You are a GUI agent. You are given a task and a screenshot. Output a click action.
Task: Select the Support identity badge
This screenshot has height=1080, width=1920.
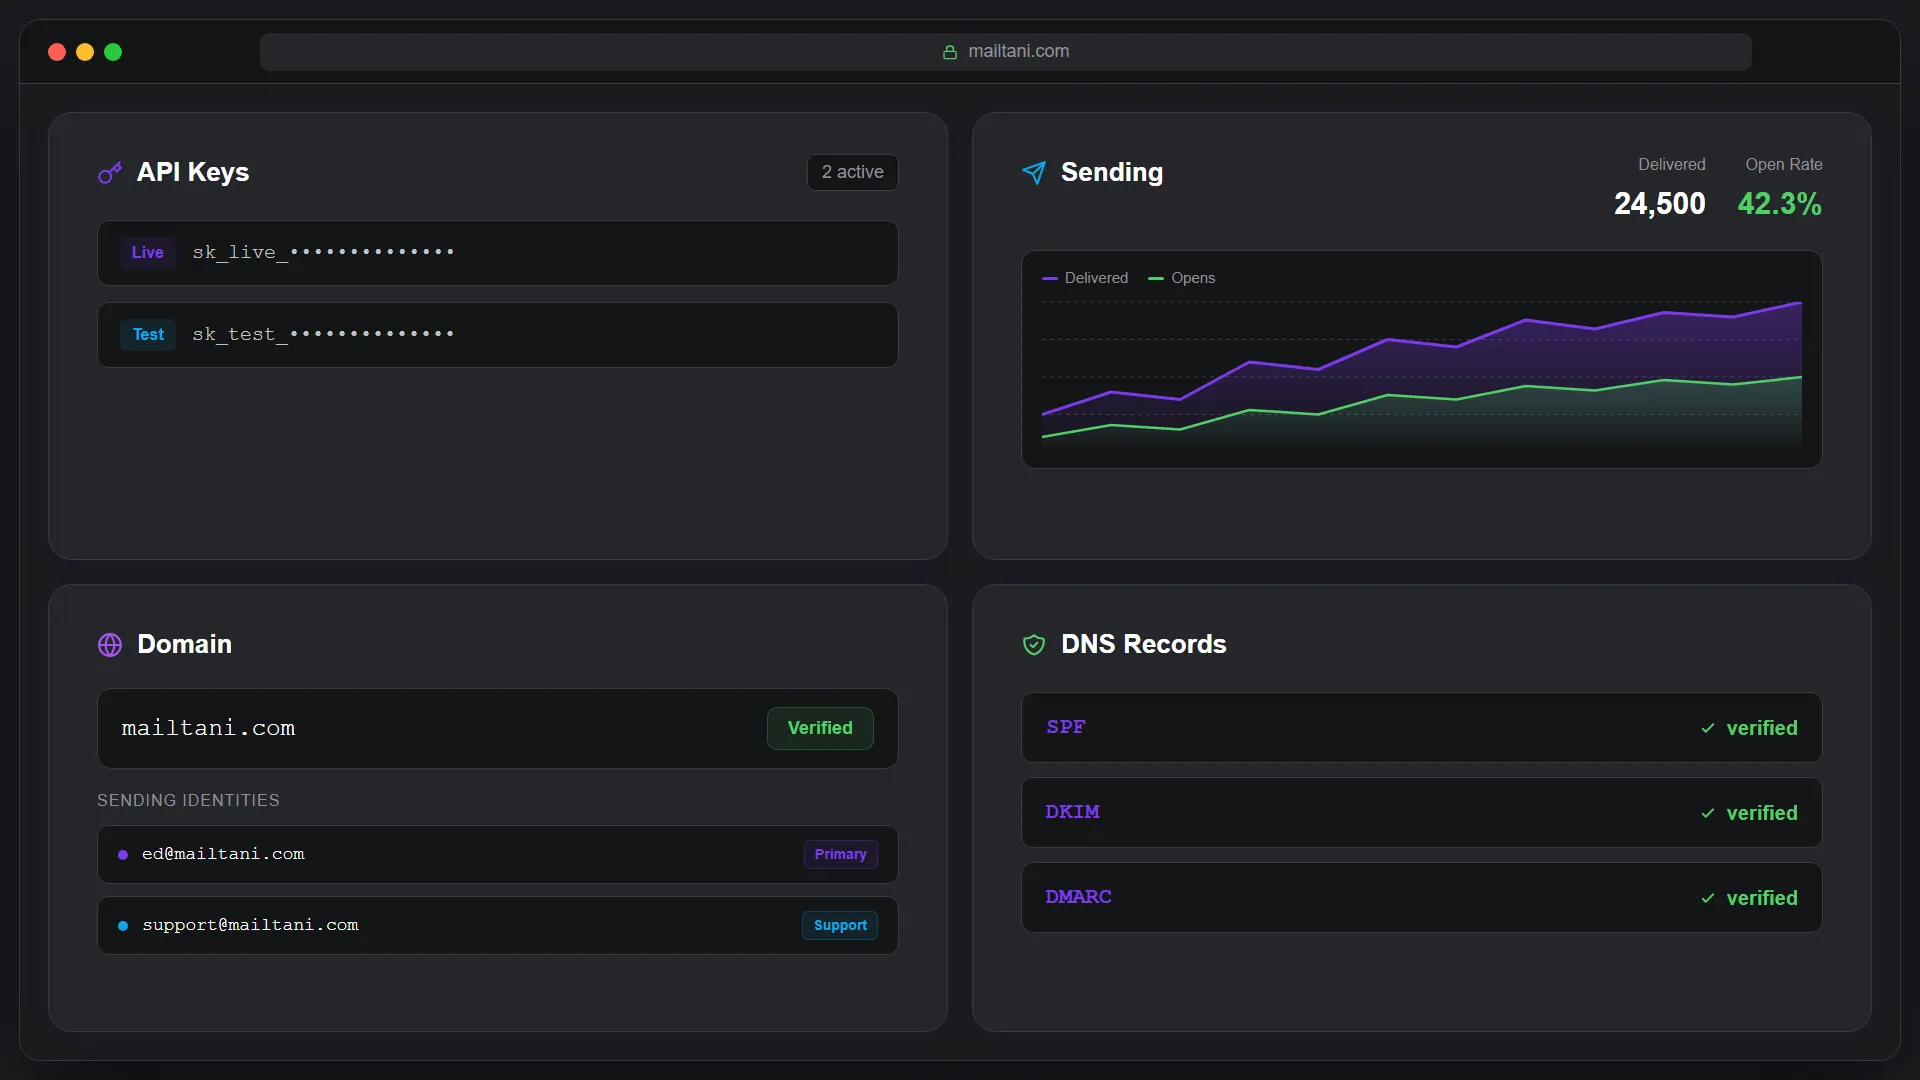point(839,925)
